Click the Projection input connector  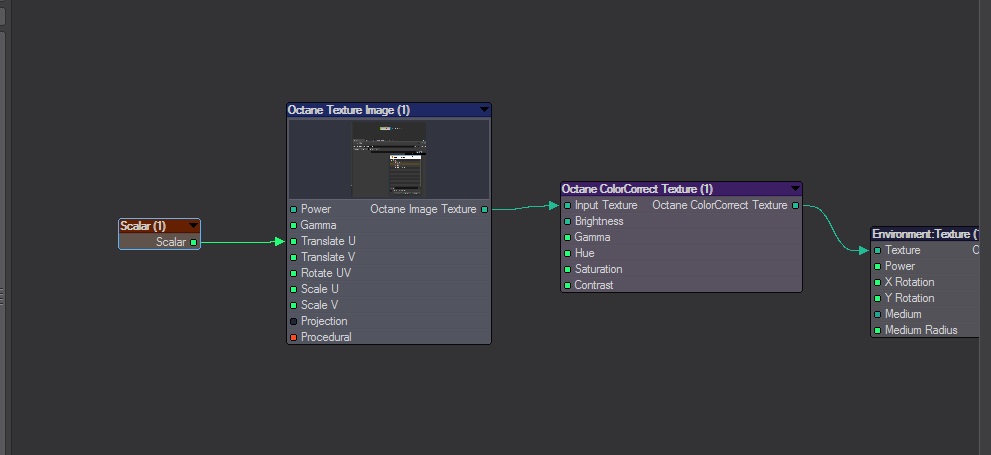tap(293, 322)
